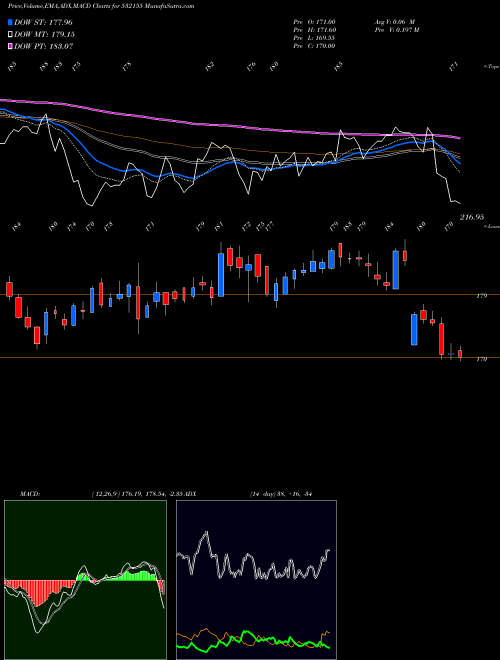Click the '<Tops' axis label

coord(492,67)
